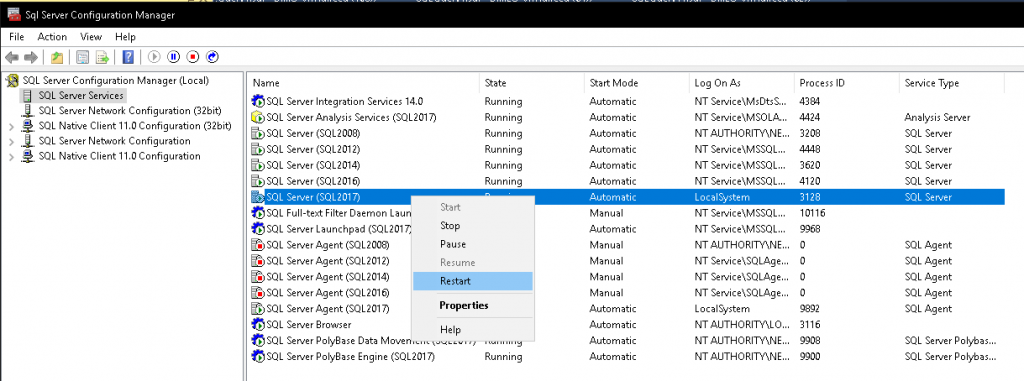Click the SQL Server (SQL2014) service icon
The width and height of the screenshot is (1024, 381).
[258, 165]
